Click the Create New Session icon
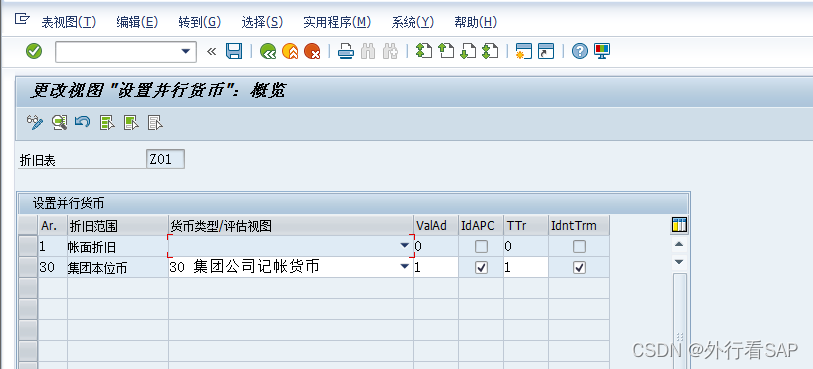This screenshot has height=369, width=813. coord(524,51)
